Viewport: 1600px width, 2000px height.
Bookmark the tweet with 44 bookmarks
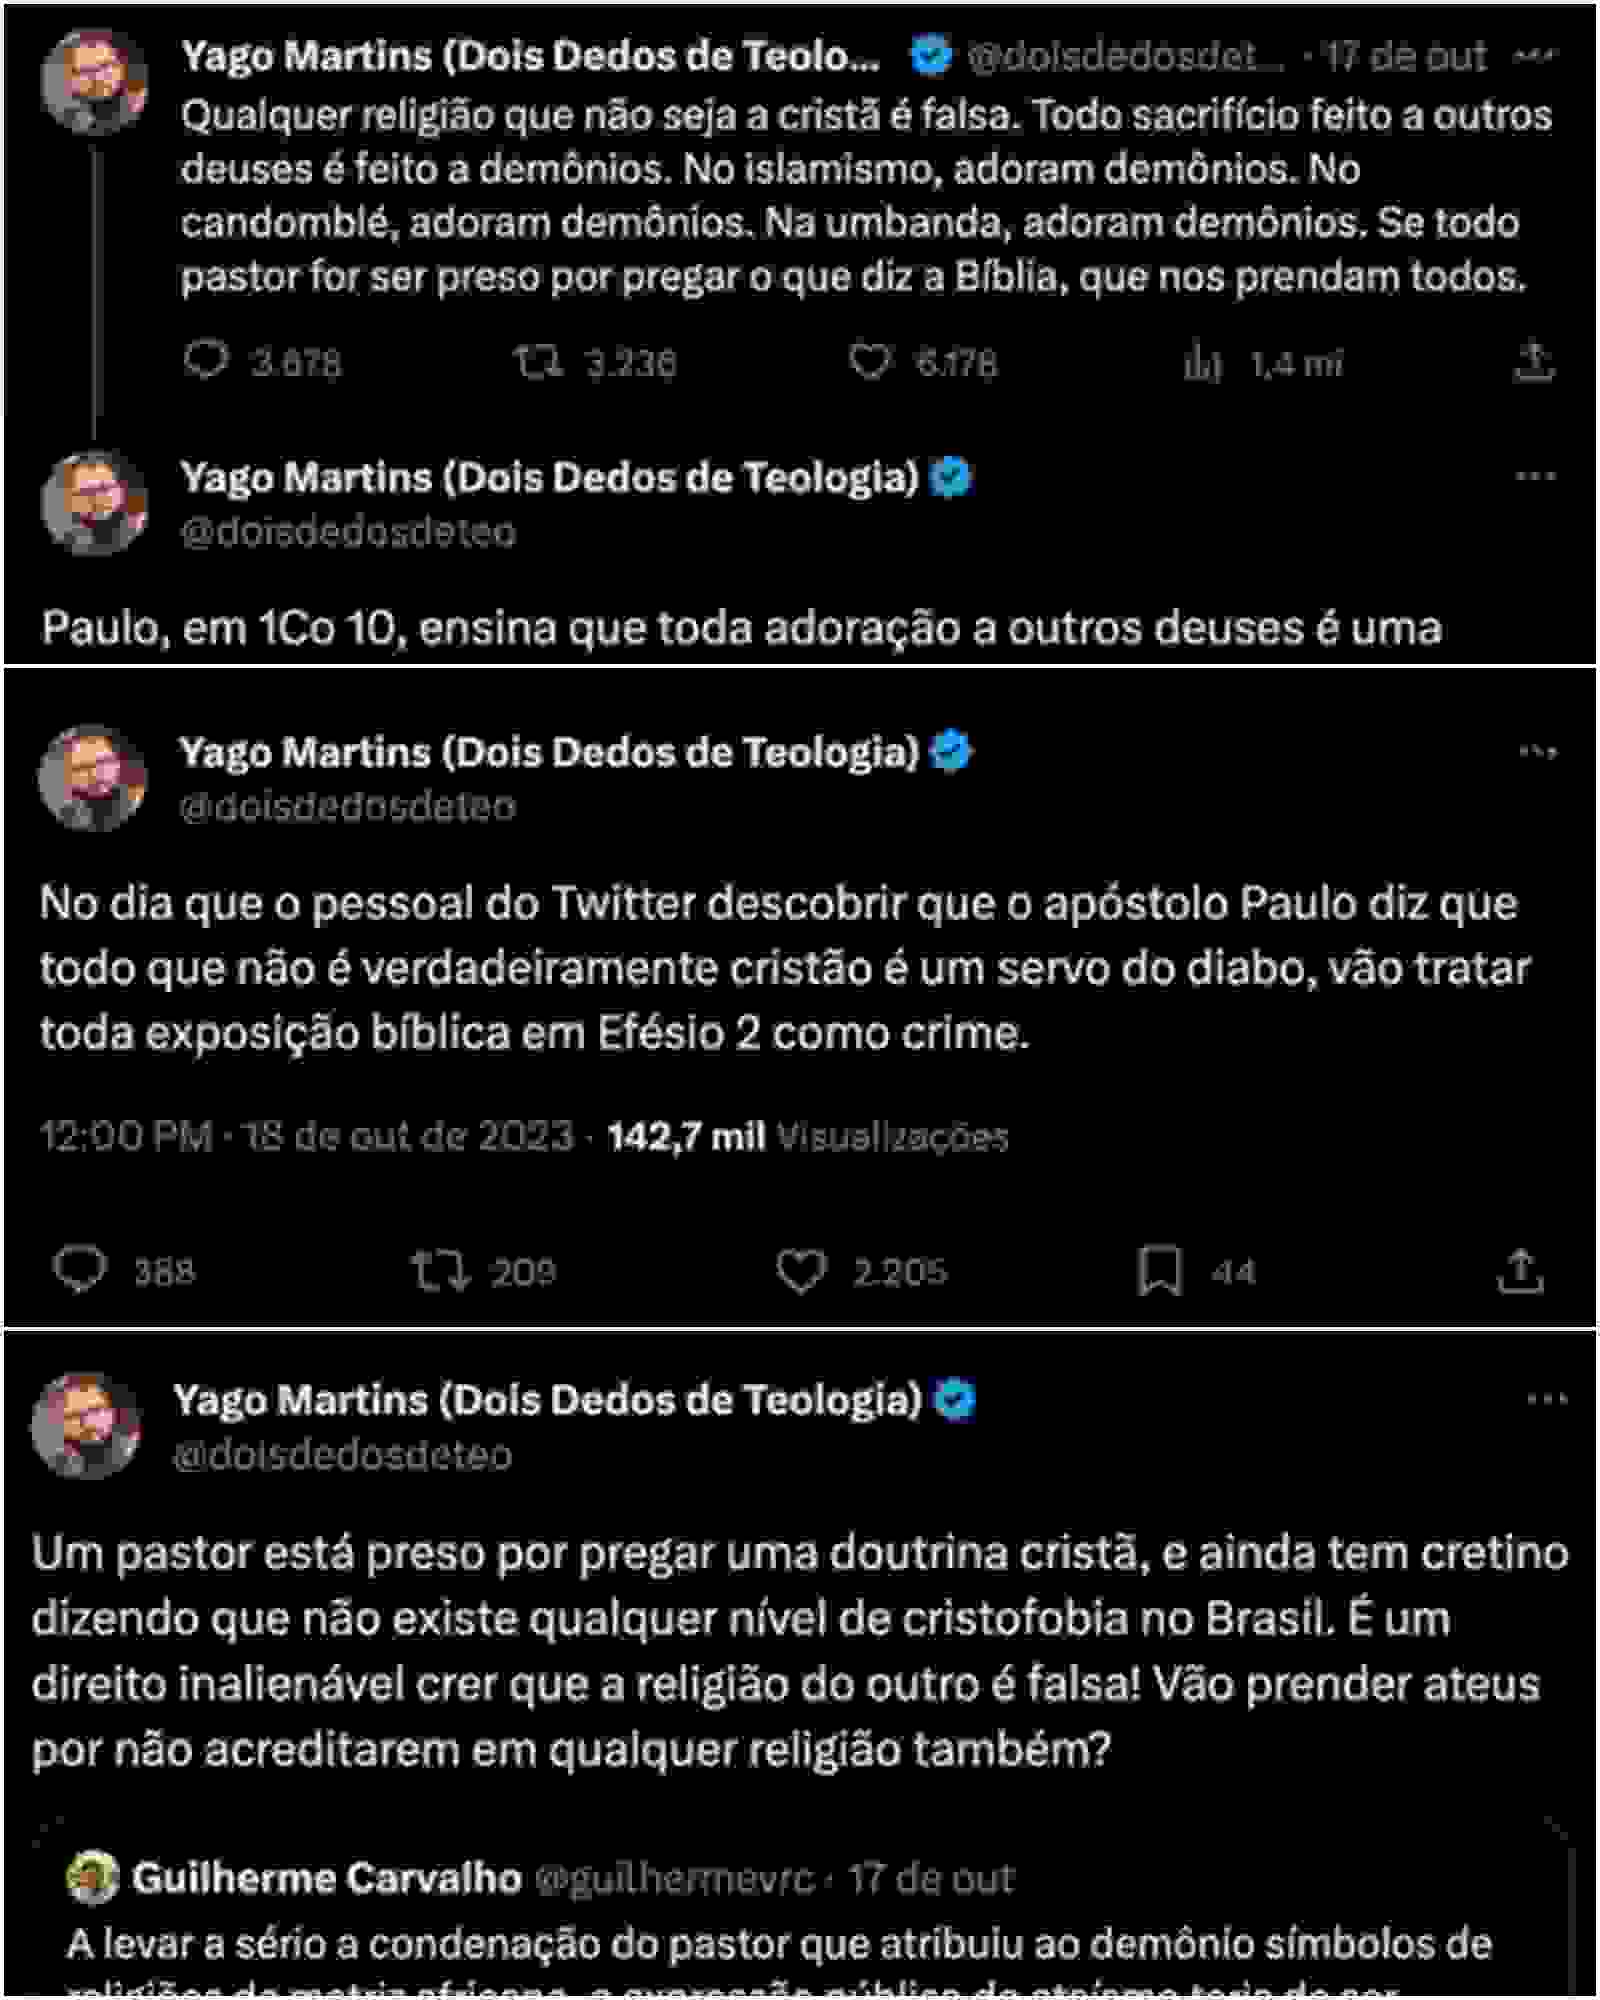[1160, 1271]
